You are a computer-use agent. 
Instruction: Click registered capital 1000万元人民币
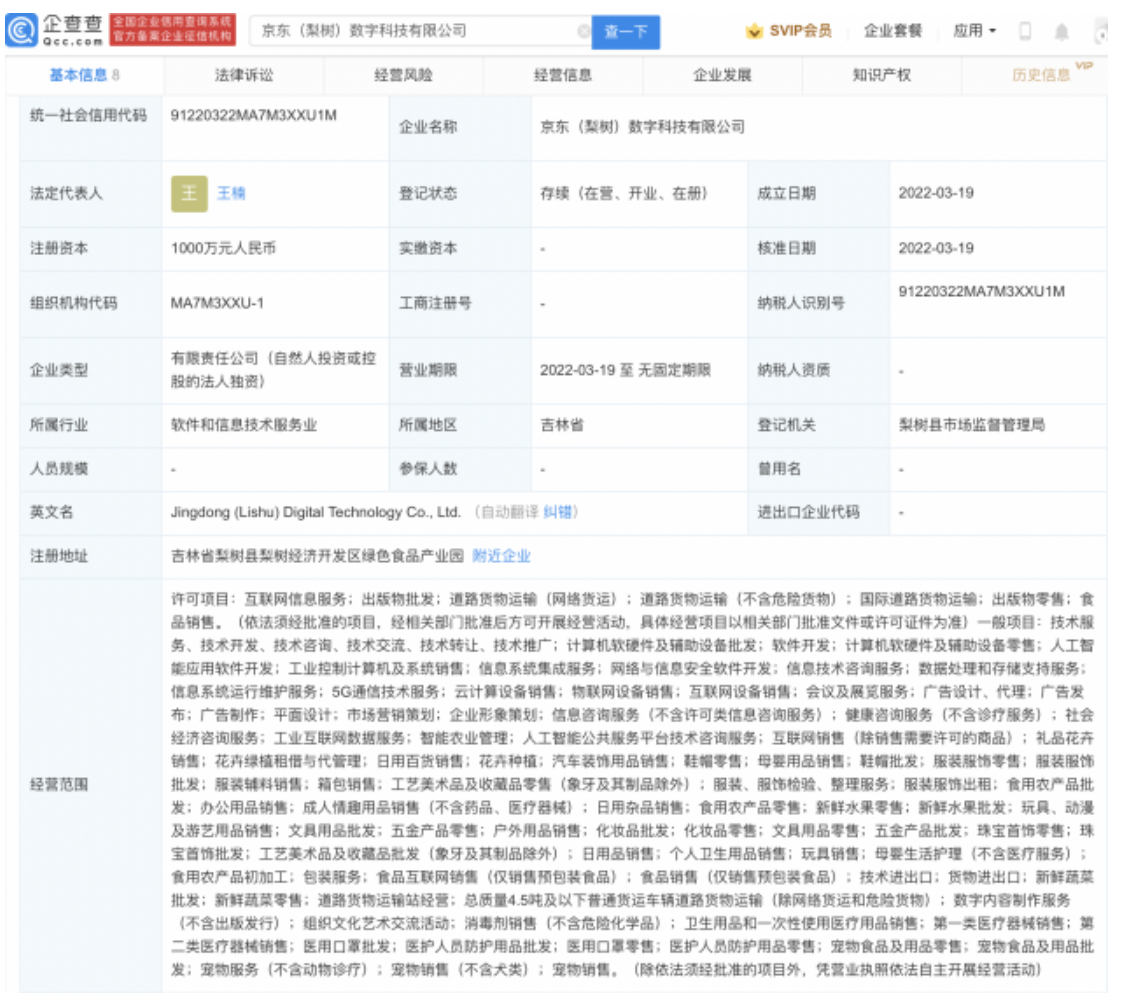tap(223, 248)
